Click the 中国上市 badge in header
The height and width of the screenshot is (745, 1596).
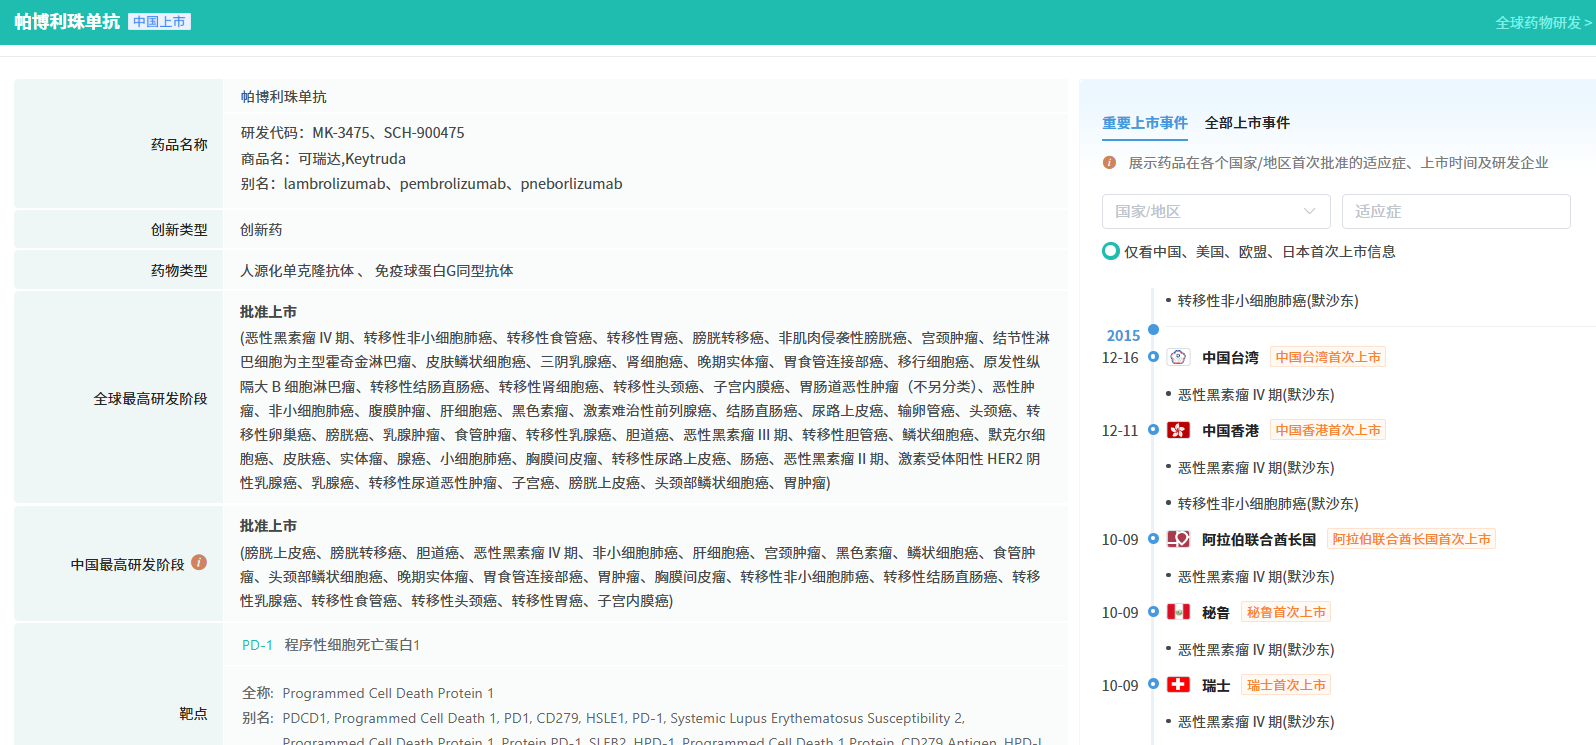pyautogui.click(x=159, y=22)
